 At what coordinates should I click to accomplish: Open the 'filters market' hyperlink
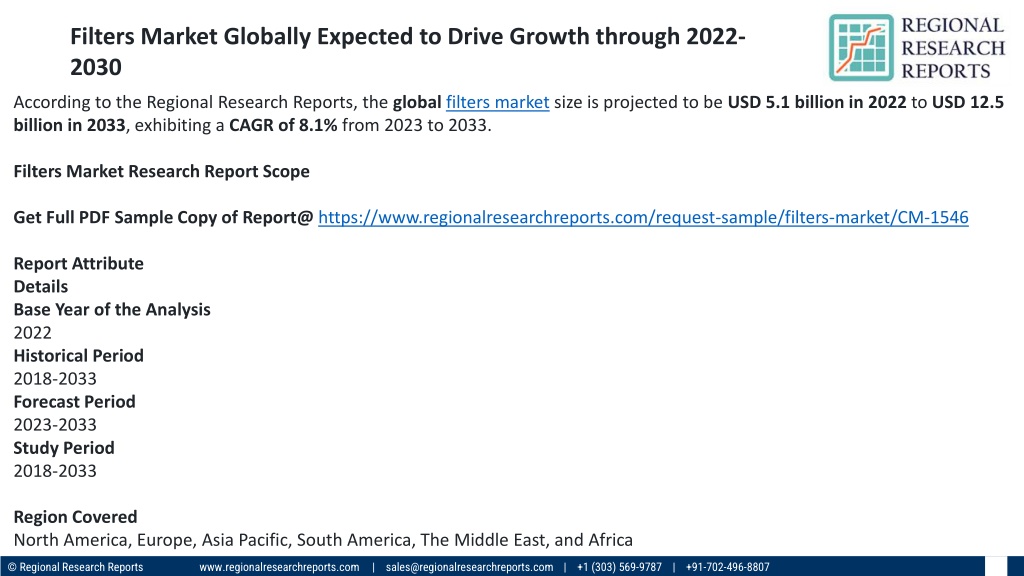497,103
